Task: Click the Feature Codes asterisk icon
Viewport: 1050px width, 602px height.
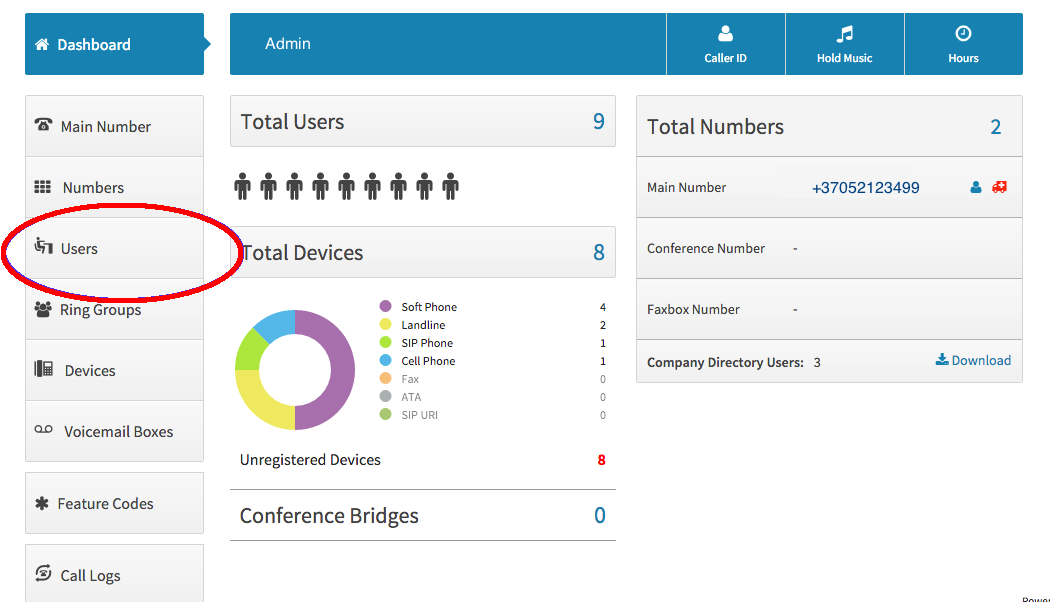Action: tap(42, 504)
